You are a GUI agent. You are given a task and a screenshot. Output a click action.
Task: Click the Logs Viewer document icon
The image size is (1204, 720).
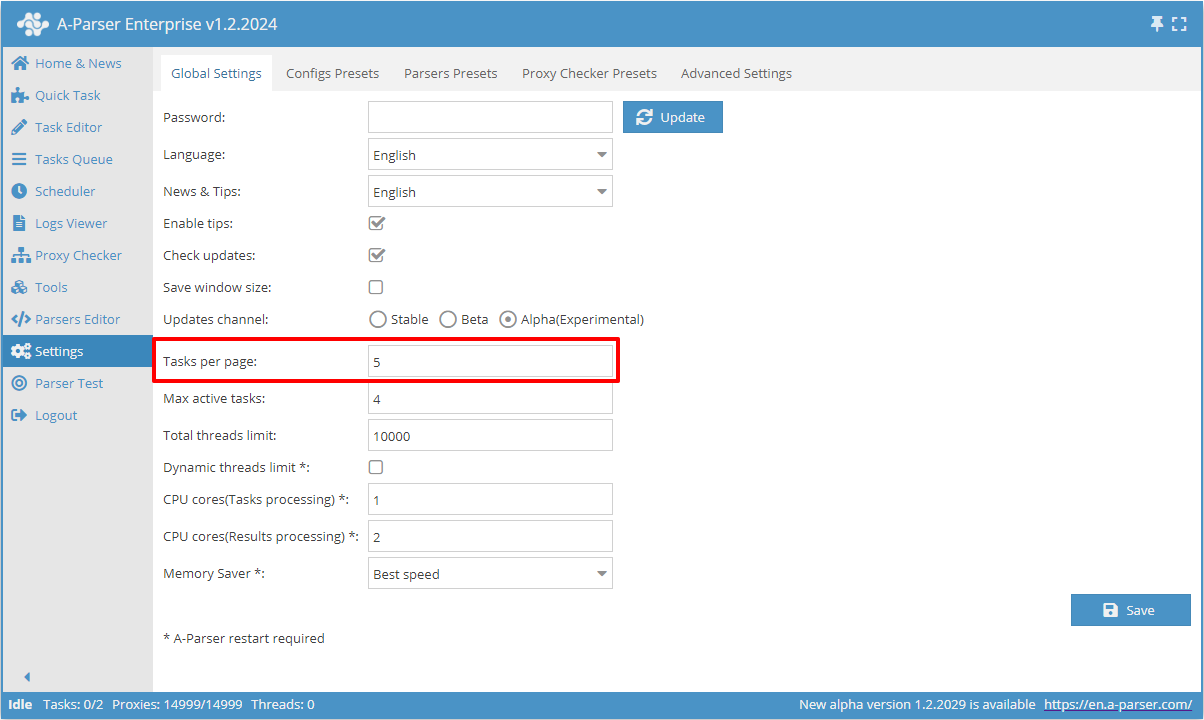click(19, 224)
